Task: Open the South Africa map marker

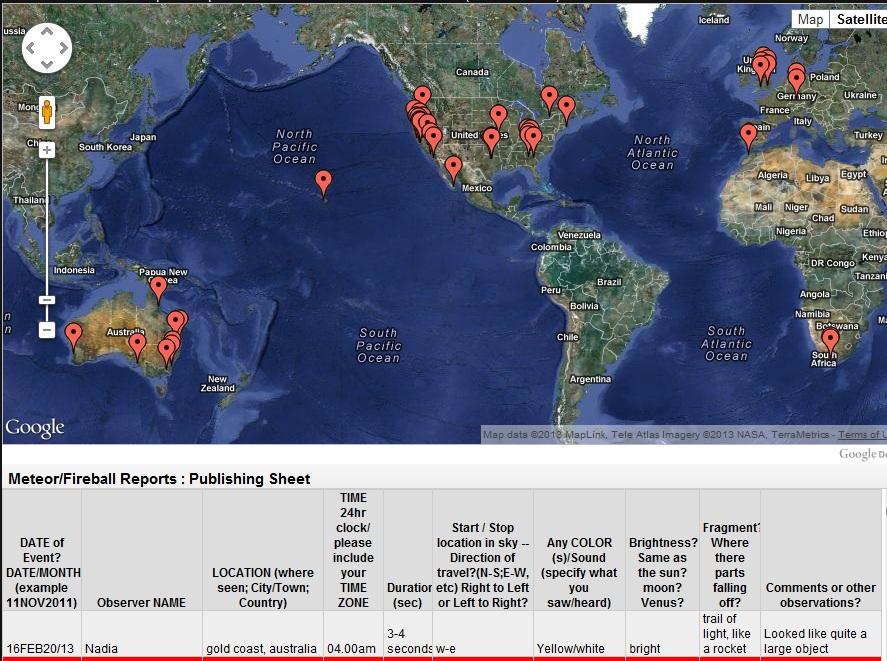Action: 829,341
